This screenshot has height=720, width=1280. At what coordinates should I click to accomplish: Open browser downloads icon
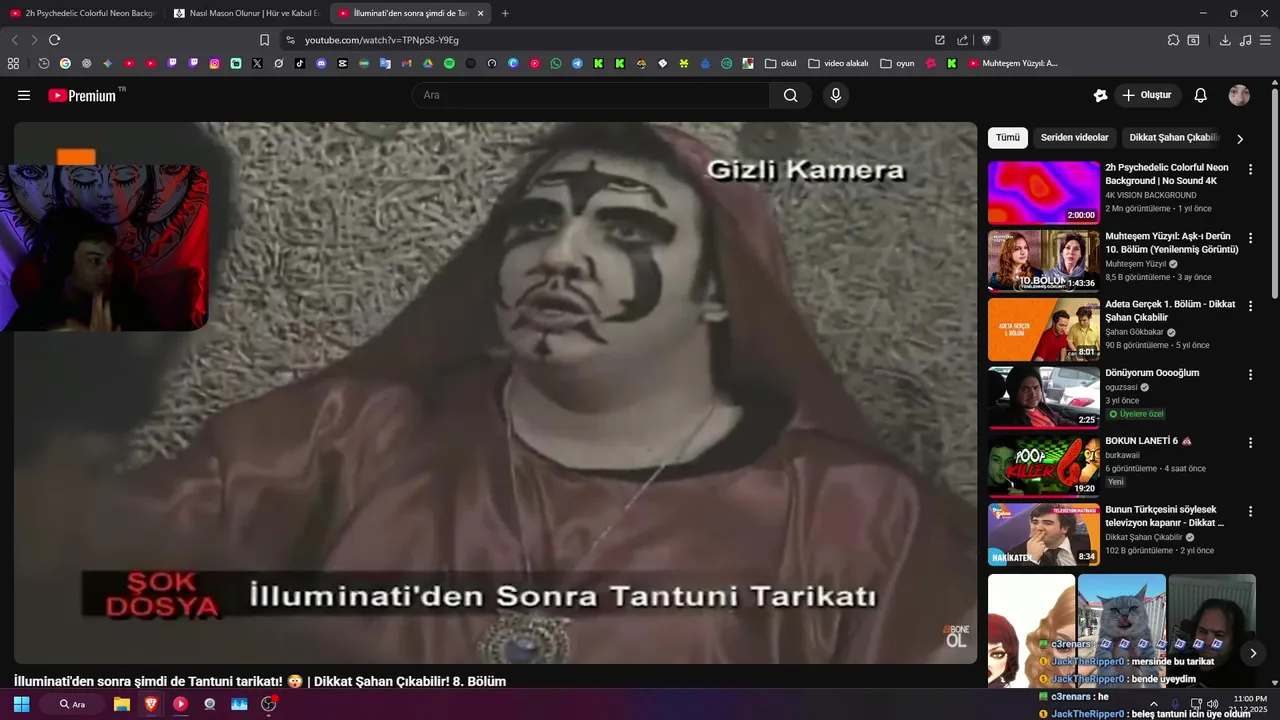(1225, 40)
